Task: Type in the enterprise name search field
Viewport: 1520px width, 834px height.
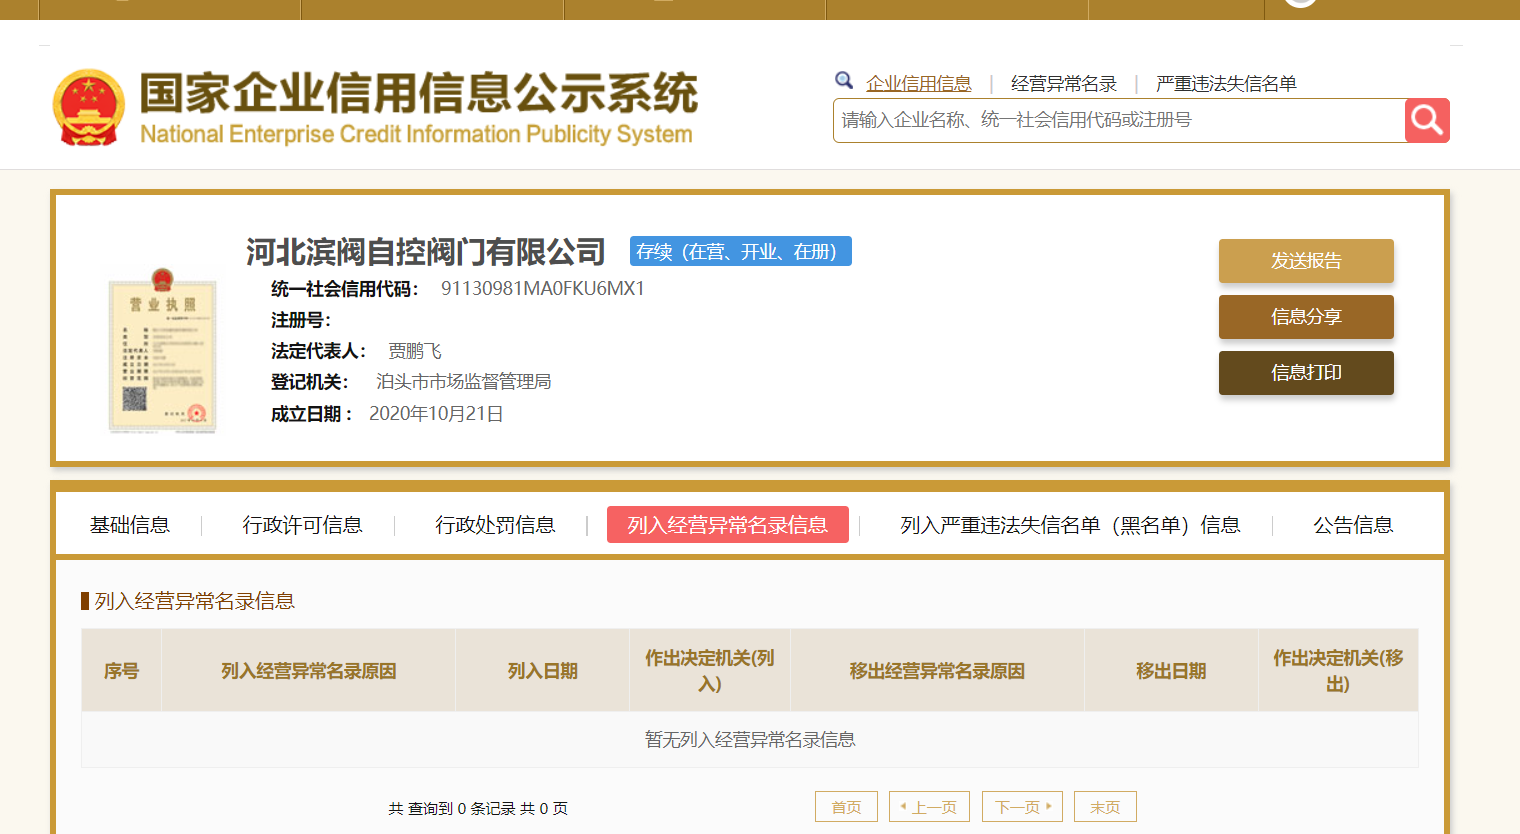Action: point(1118,121)
